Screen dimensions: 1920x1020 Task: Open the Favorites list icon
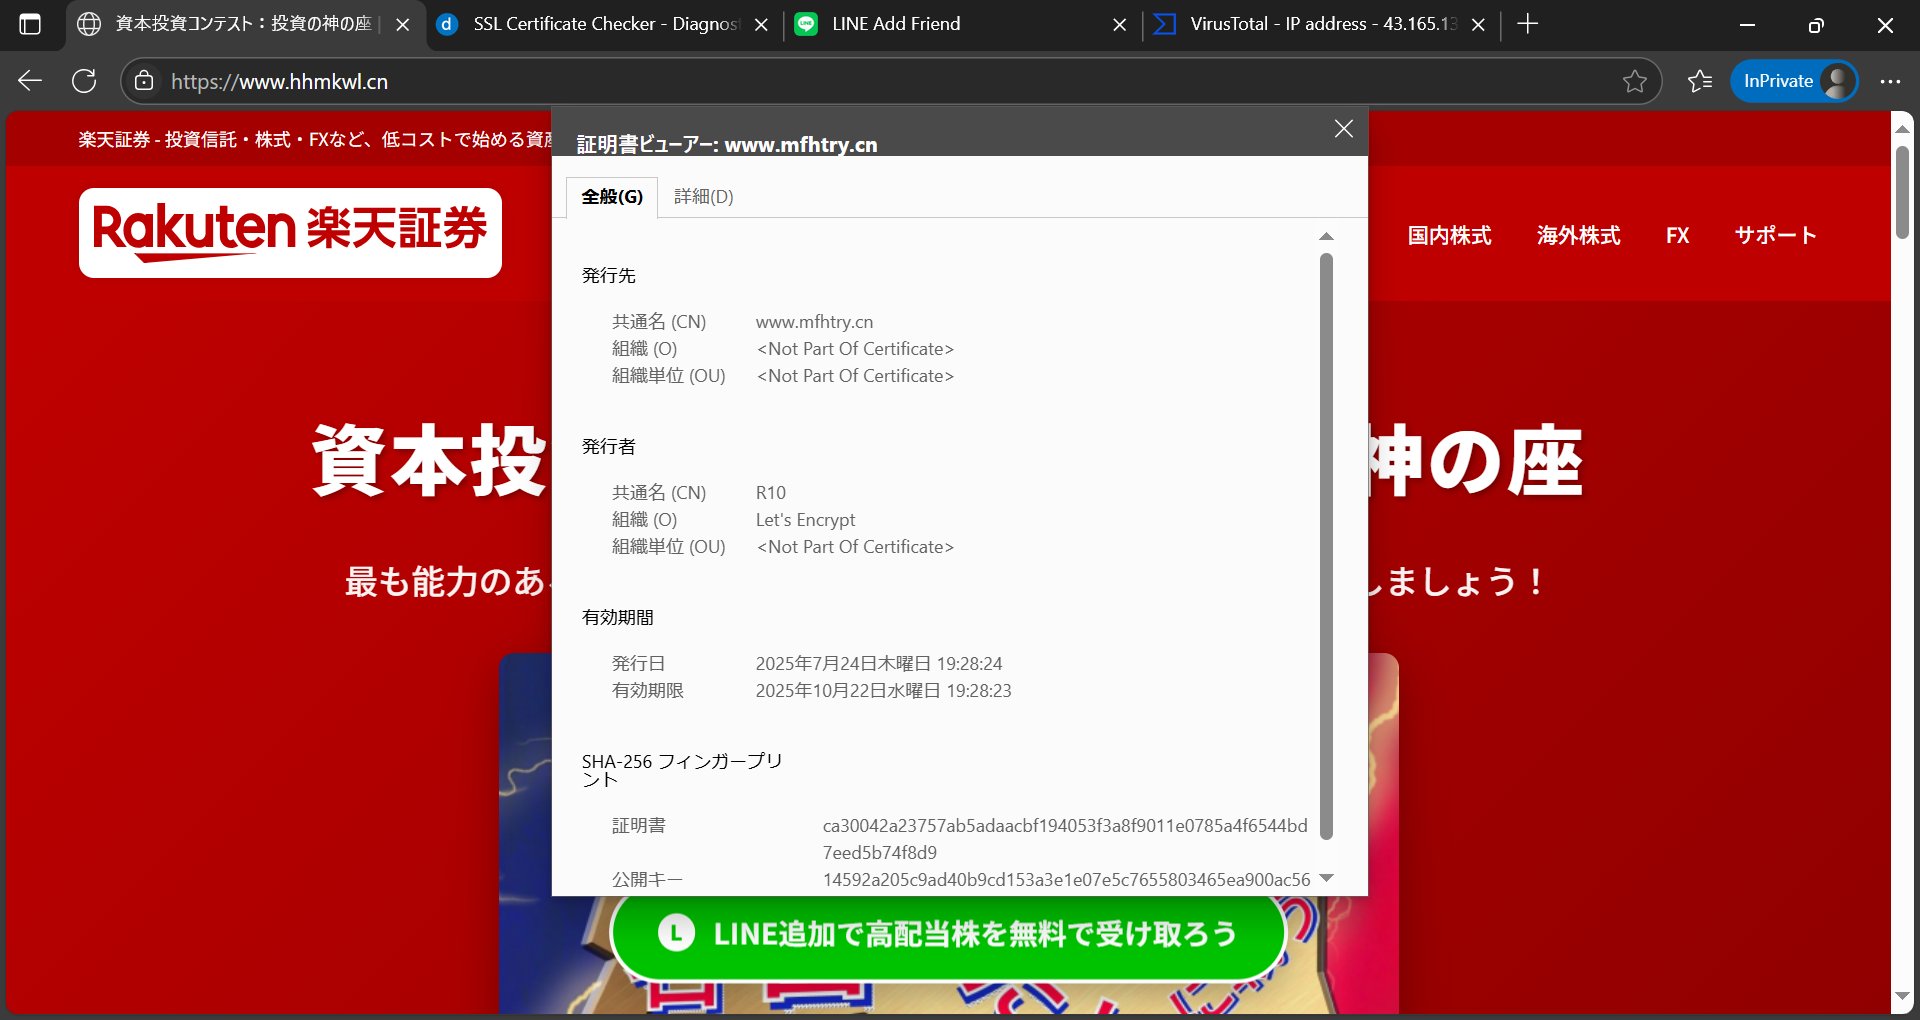(x=1700, y=81)
